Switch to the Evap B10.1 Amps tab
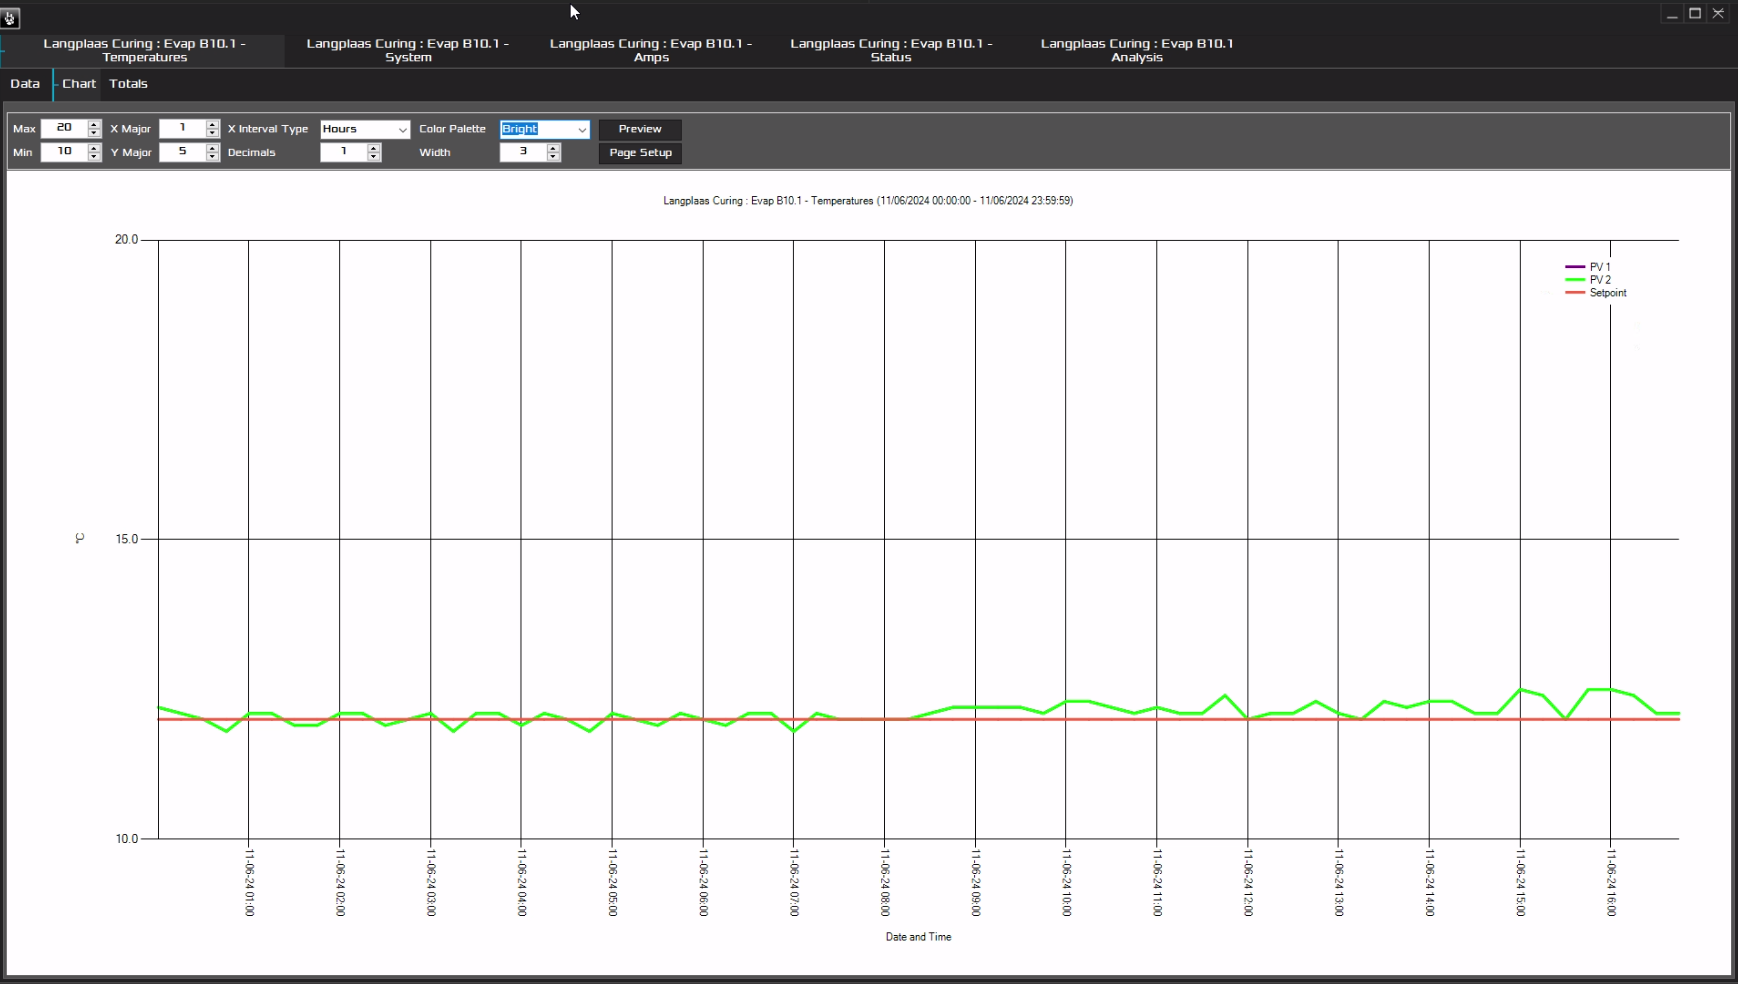The image size is (1738, 984). (651, 50)
